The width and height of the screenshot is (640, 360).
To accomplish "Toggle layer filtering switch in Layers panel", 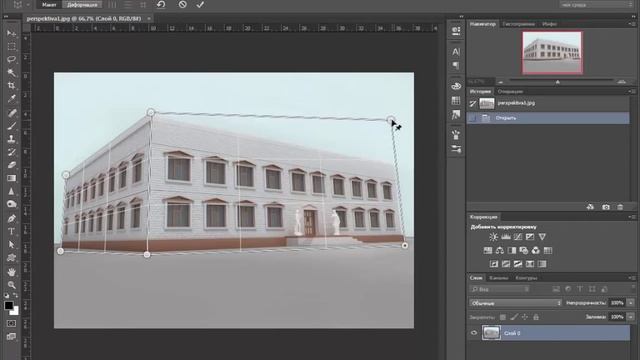I will [633, 288].
